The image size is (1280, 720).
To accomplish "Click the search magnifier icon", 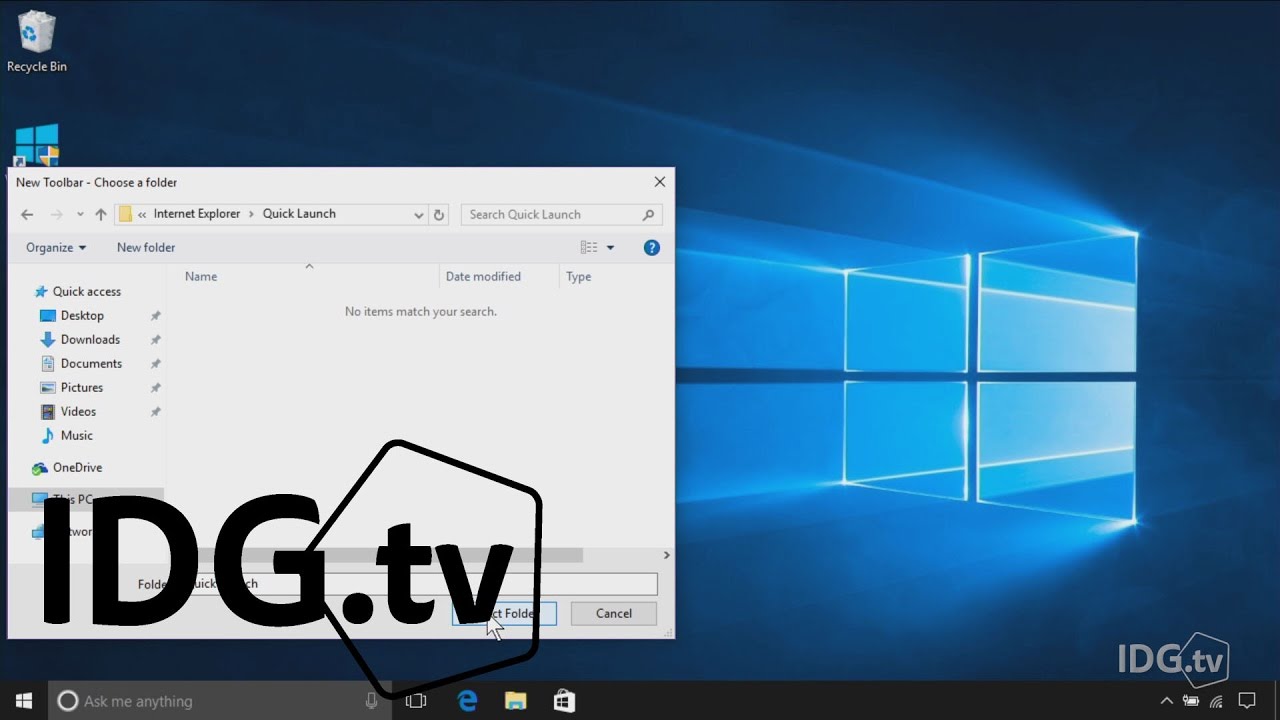I will (x=648, y=214).
